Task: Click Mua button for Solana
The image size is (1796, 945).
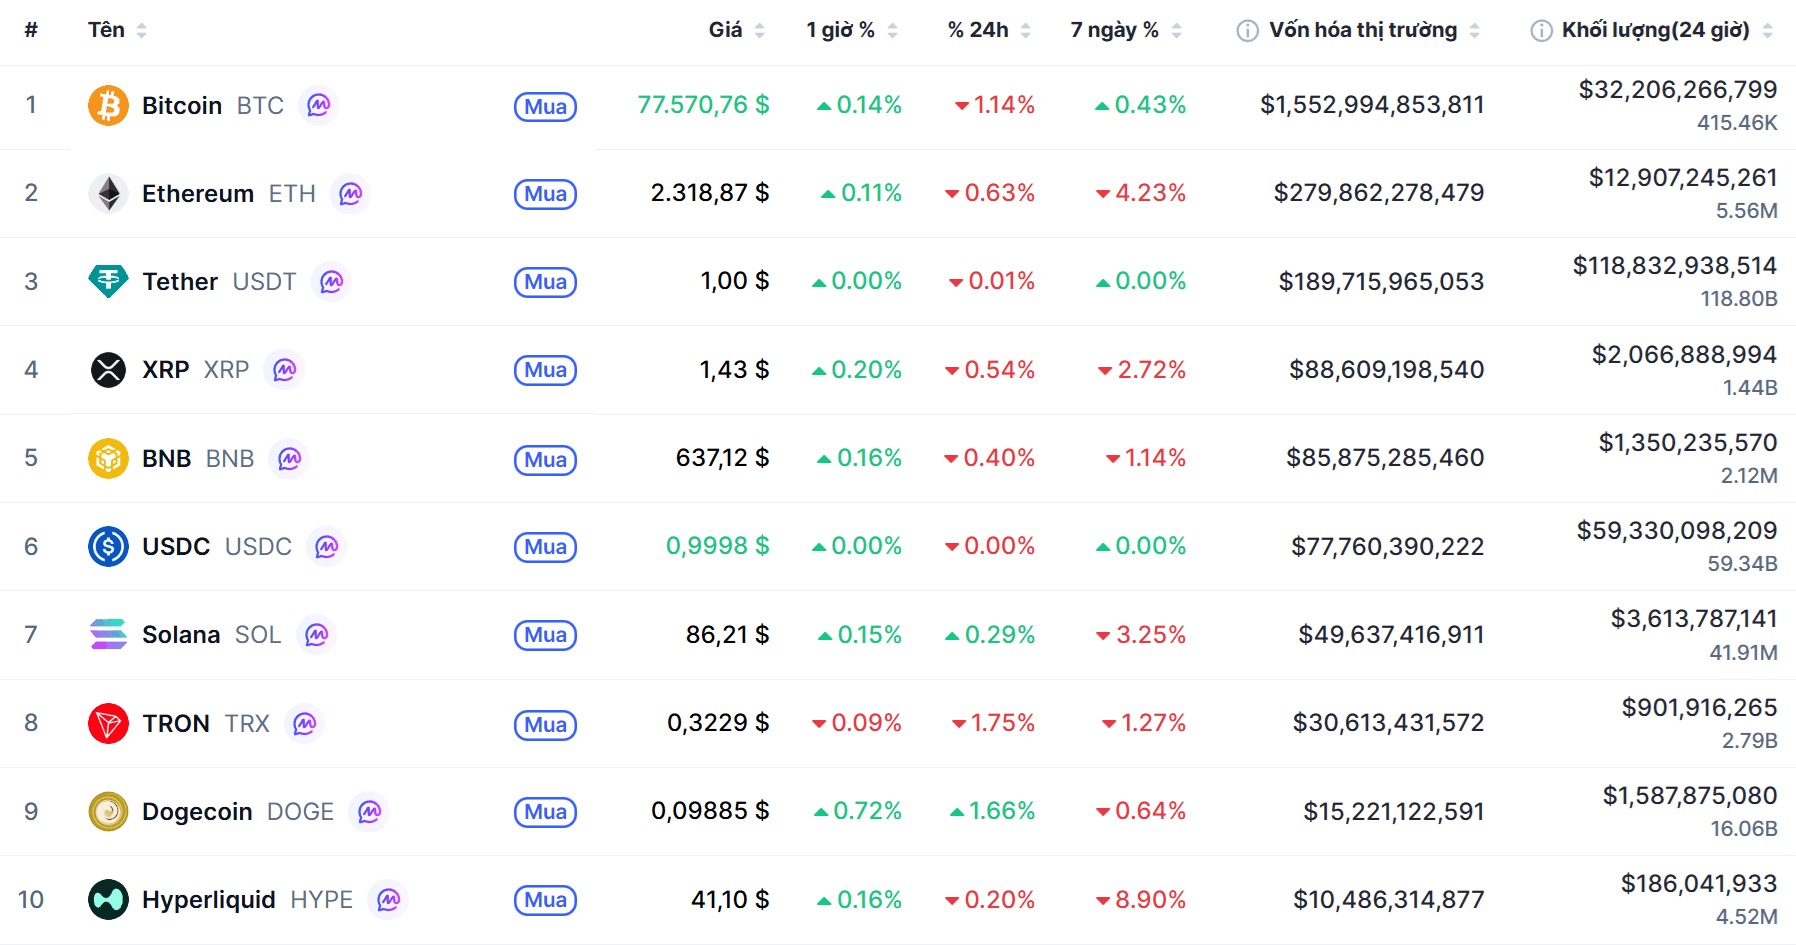Action: tap(545, 635)
